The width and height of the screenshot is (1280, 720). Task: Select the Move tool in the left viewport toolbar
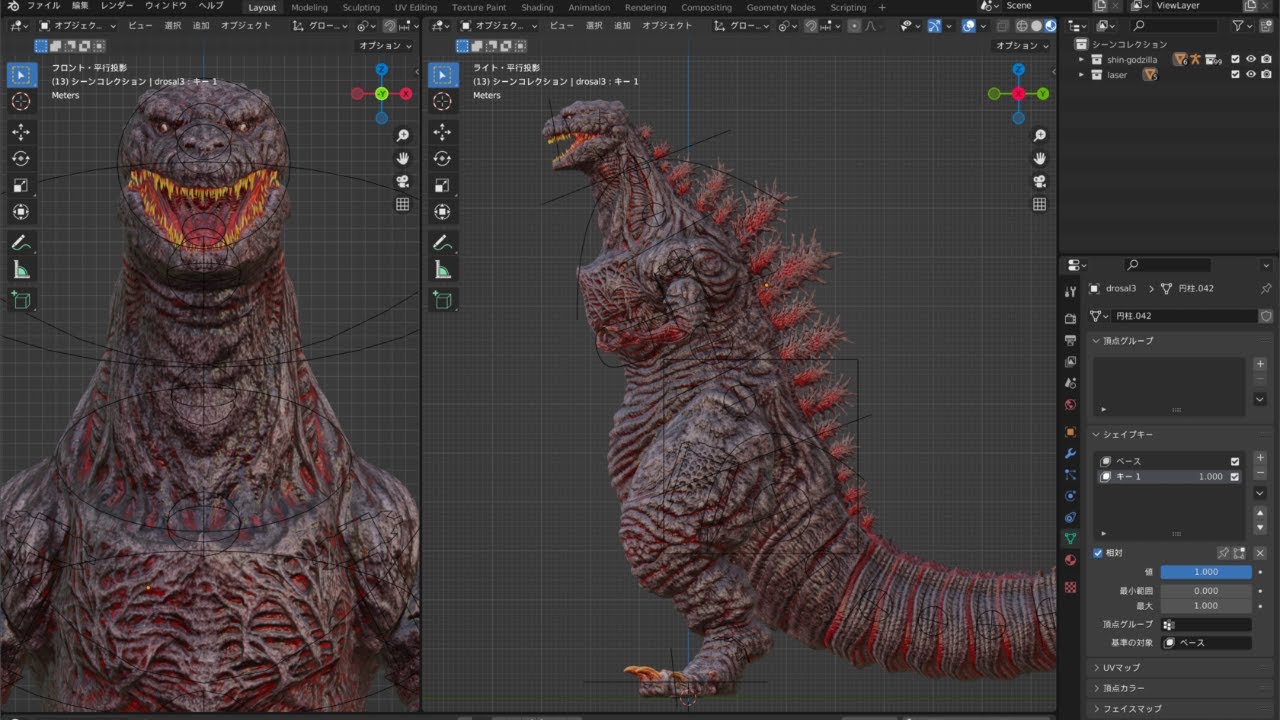click(x=22, y=131)
